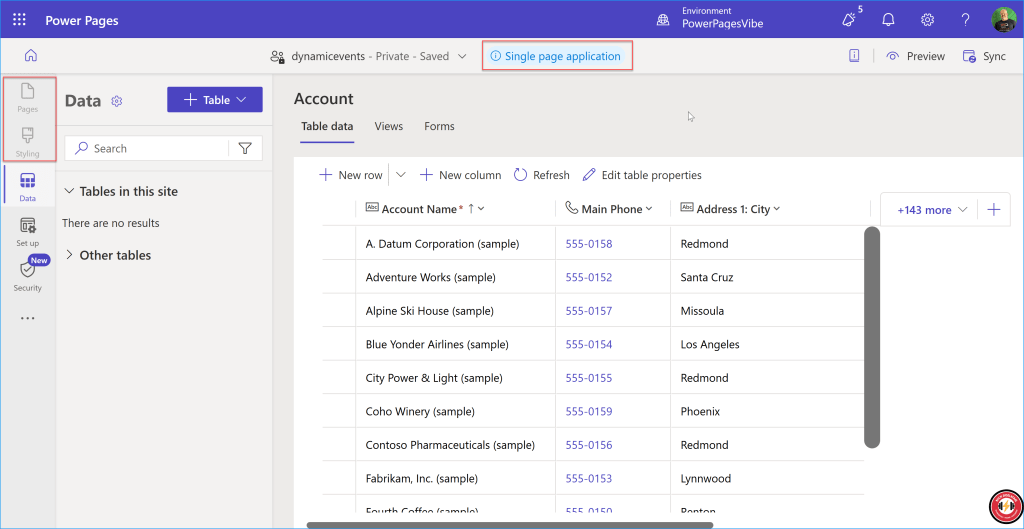Click the Home icon in the toolbar
The image size is (1024, 529).
[x=30, y=56]
